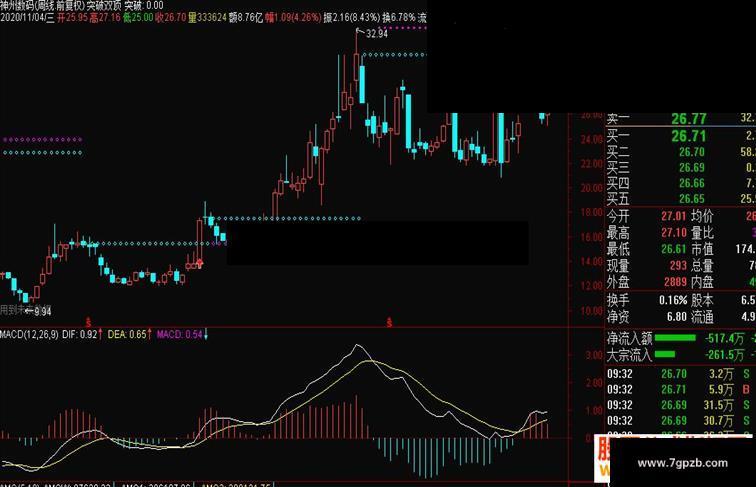Select the 买二 bid row at 26.70
This screenshot has height=487, width=756.
point(681,152)
